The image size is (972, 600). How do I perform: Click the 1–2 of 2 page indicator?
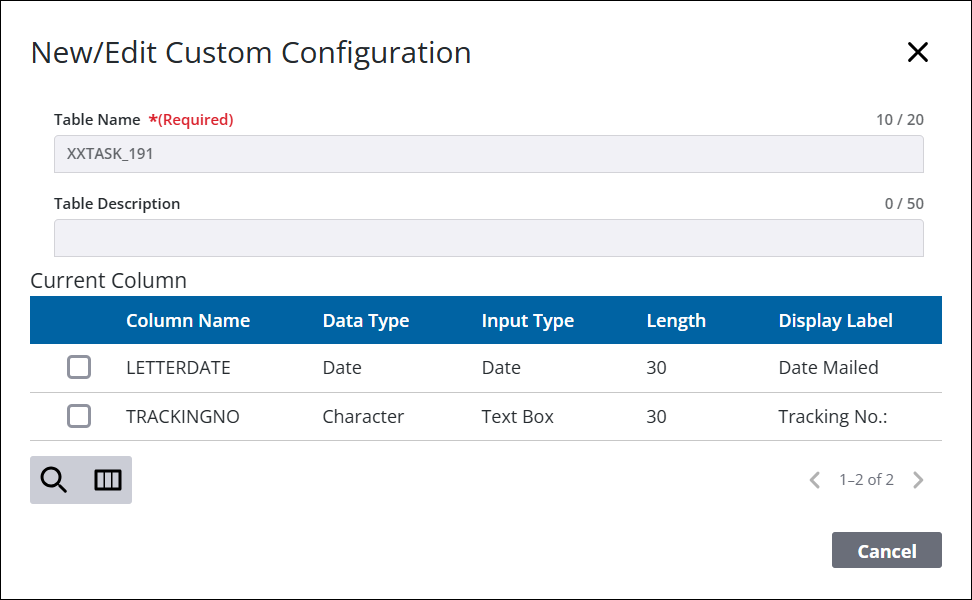pos(866,480)
